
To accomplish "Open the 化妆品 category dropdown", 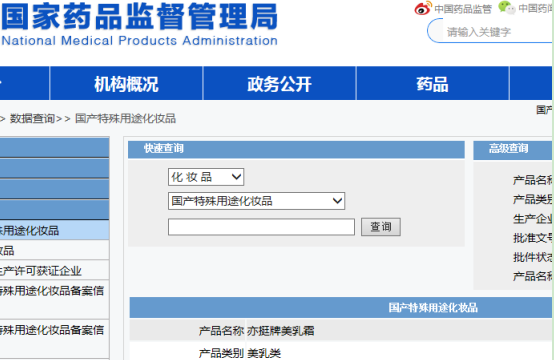I will click(x=206, y=177).
